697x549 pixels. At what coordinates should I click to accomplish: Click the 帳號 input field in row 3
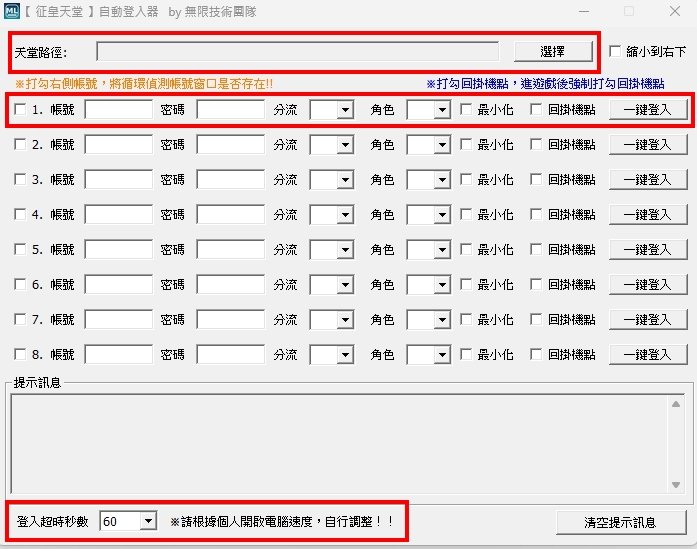point(119,180)
